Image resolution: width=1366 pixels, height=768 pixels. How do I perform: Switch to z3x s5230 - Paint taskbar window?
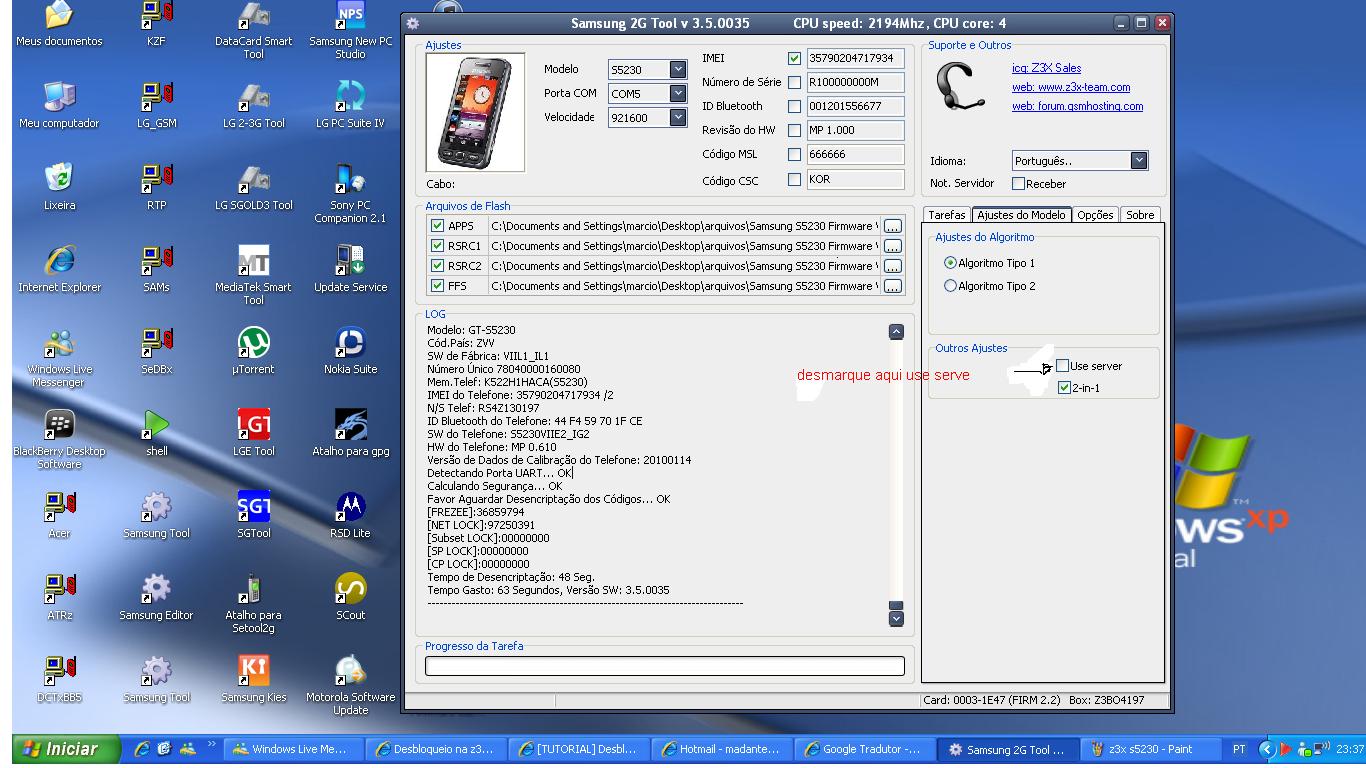coord(1153,749)
